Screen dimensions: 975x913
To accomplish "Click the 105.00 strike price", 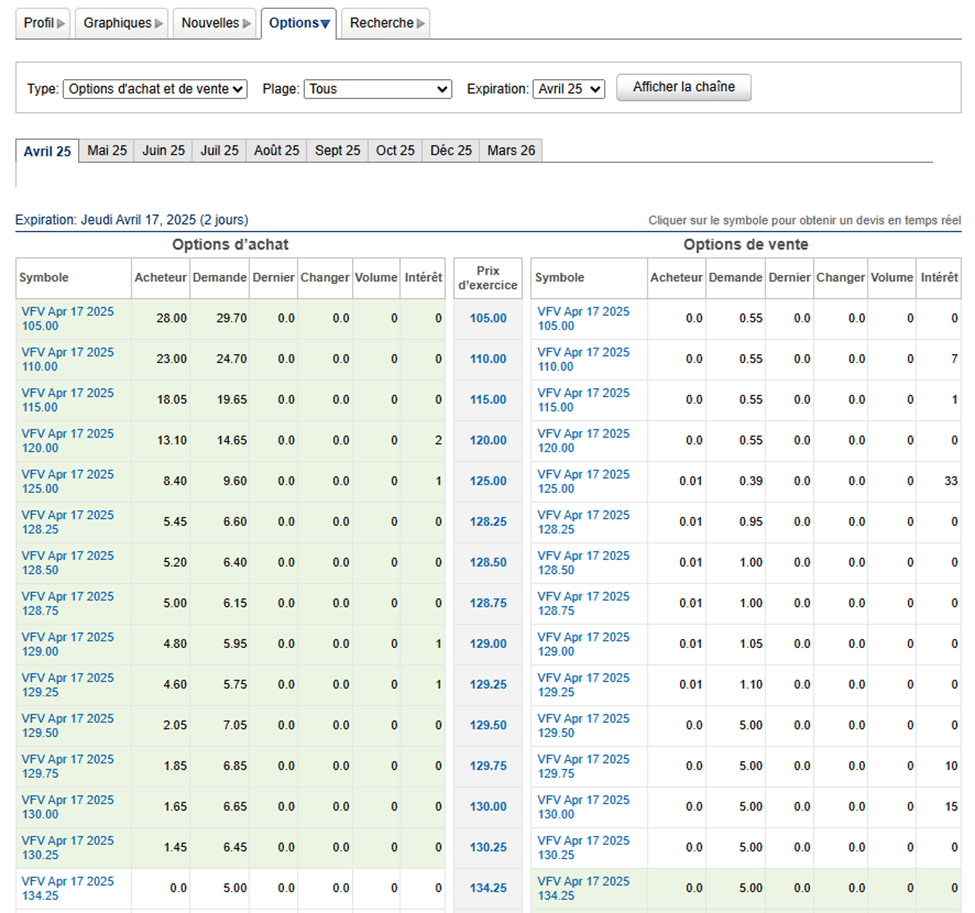I will [x=488, y=318].
